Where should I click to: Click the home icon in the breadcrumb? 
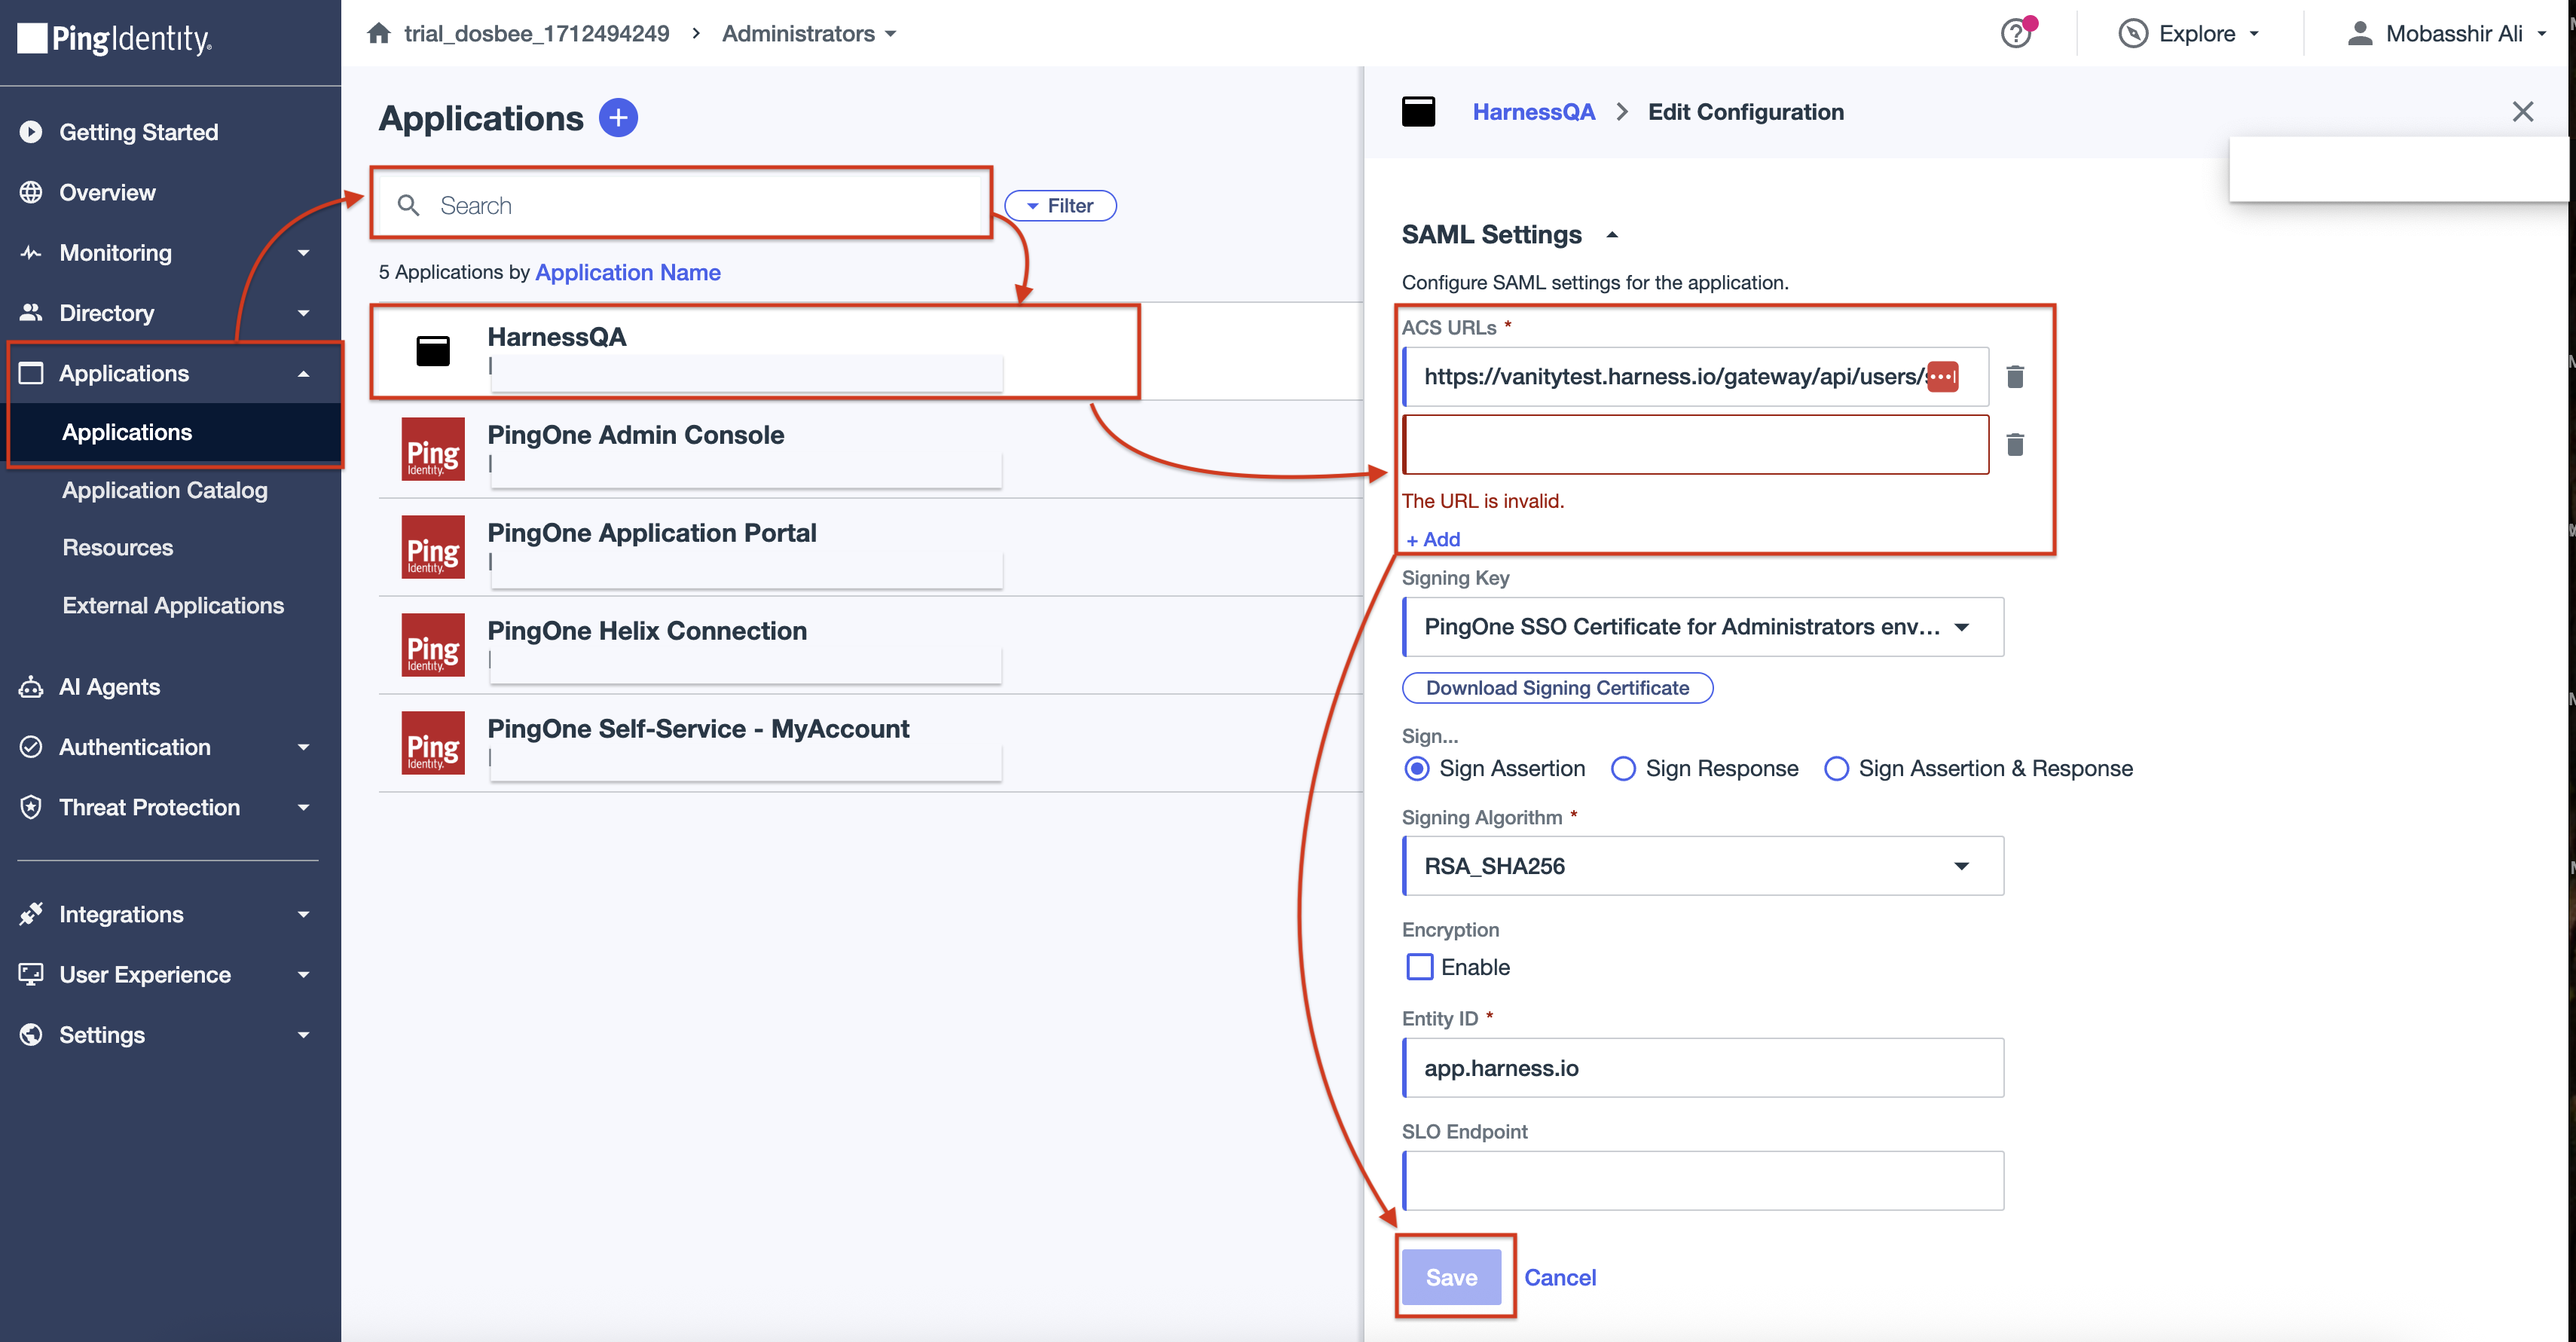(x=378, y=33)
